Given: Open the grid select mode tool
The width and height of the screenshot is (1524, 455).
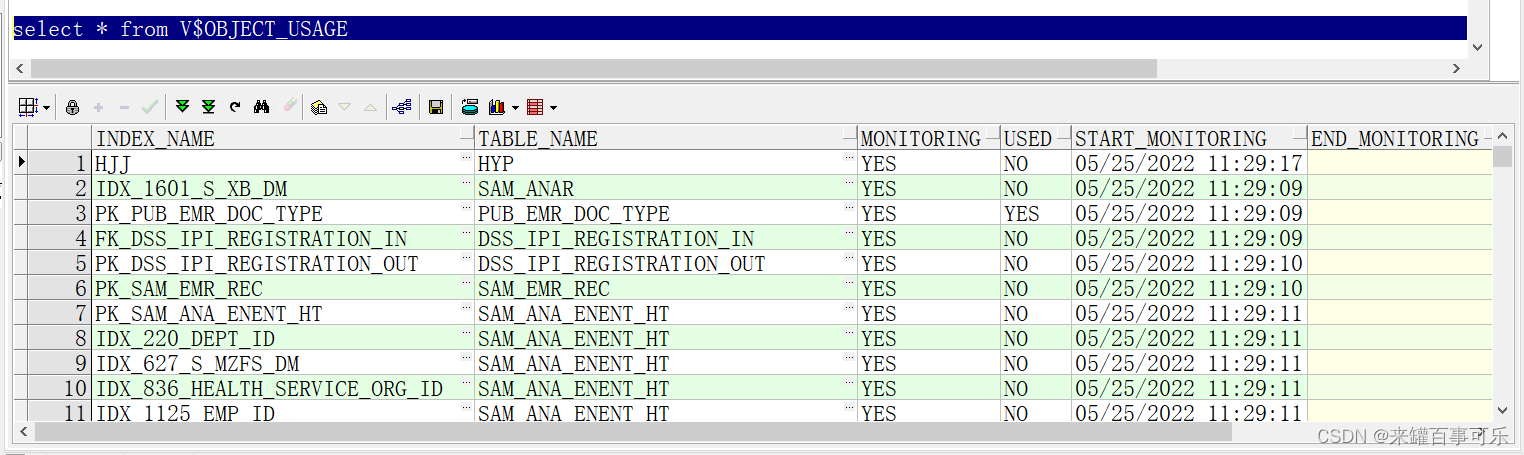Looking at the screenshot, I should [x=27, y=107].
